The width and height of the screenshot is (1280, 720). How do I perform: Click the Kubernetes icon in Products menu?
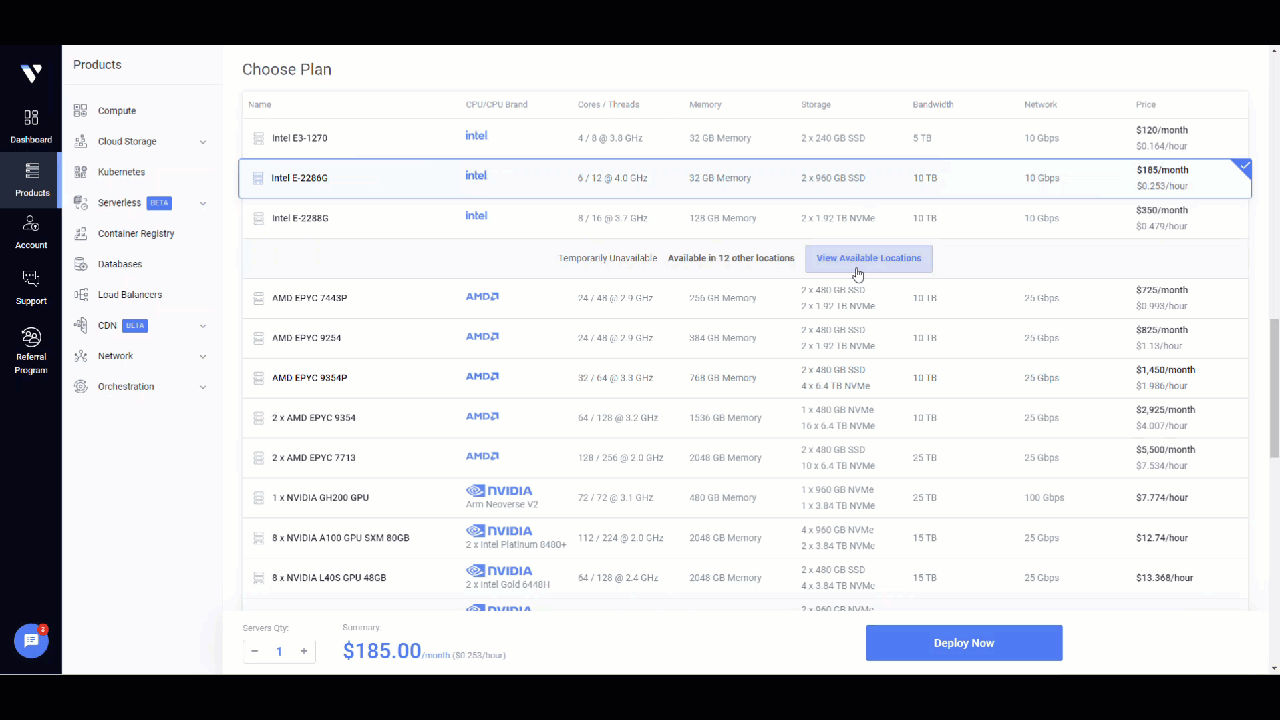click(x=80, y=172)
